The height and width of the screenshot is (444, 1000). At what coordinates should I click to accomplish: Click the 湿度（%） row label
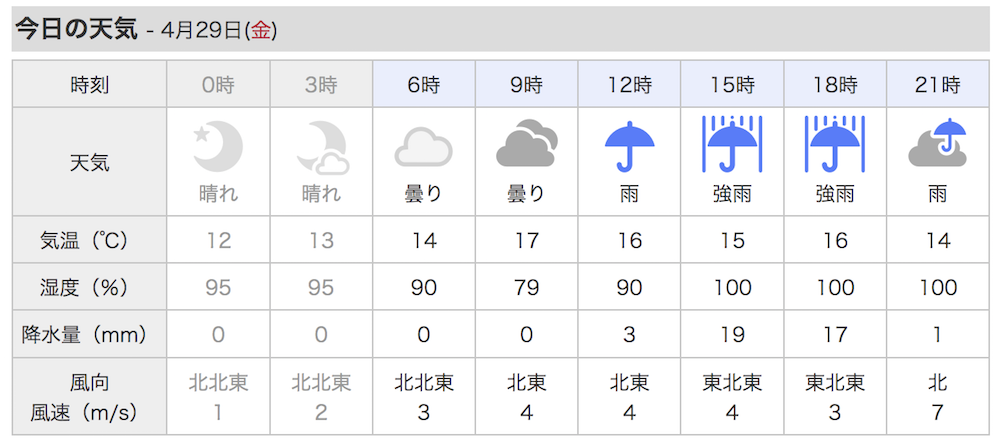click(x=89, y=288)
